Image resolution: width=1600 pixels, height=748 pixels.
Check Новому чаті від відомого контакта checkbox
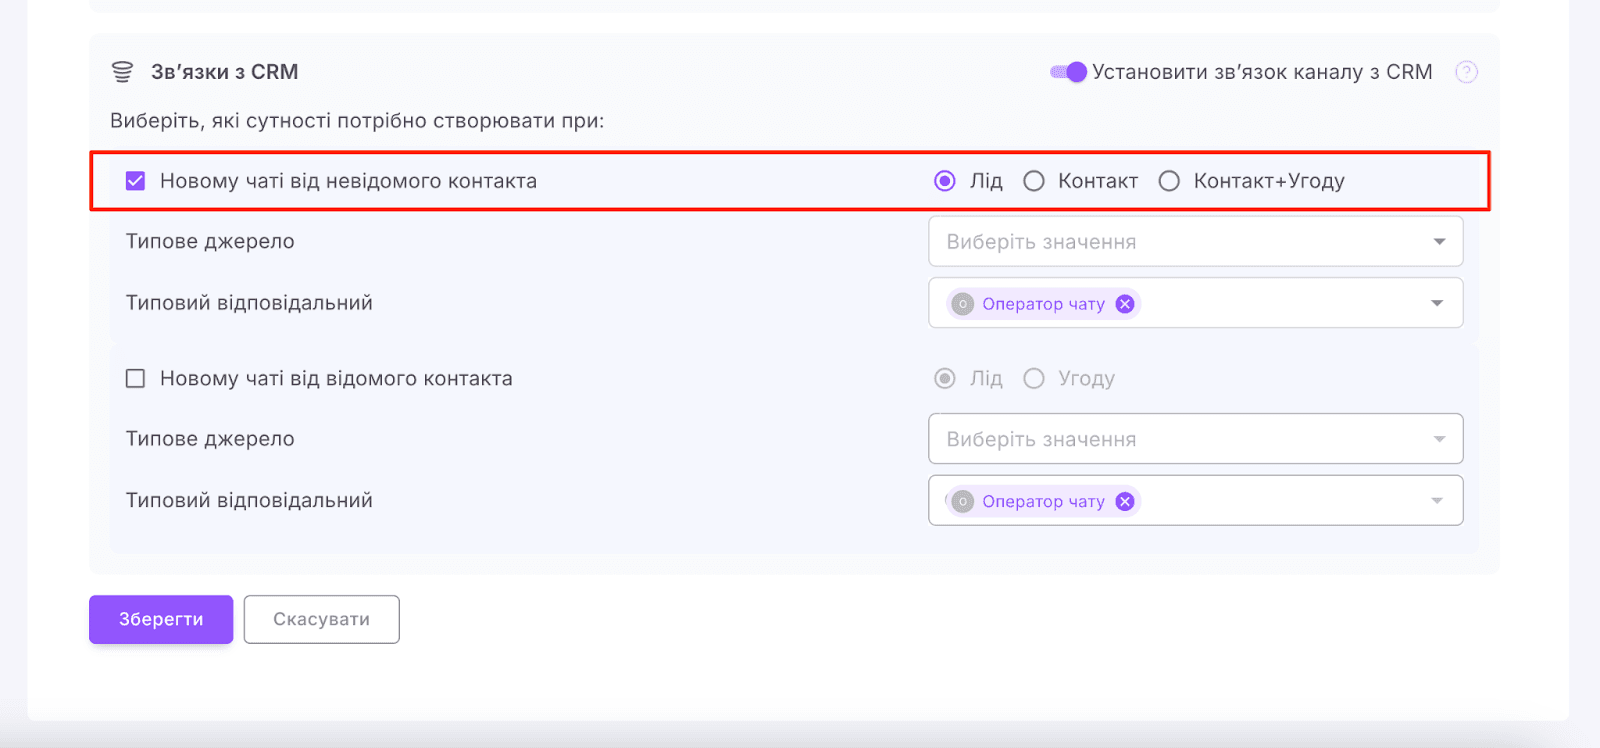[135, 379]
